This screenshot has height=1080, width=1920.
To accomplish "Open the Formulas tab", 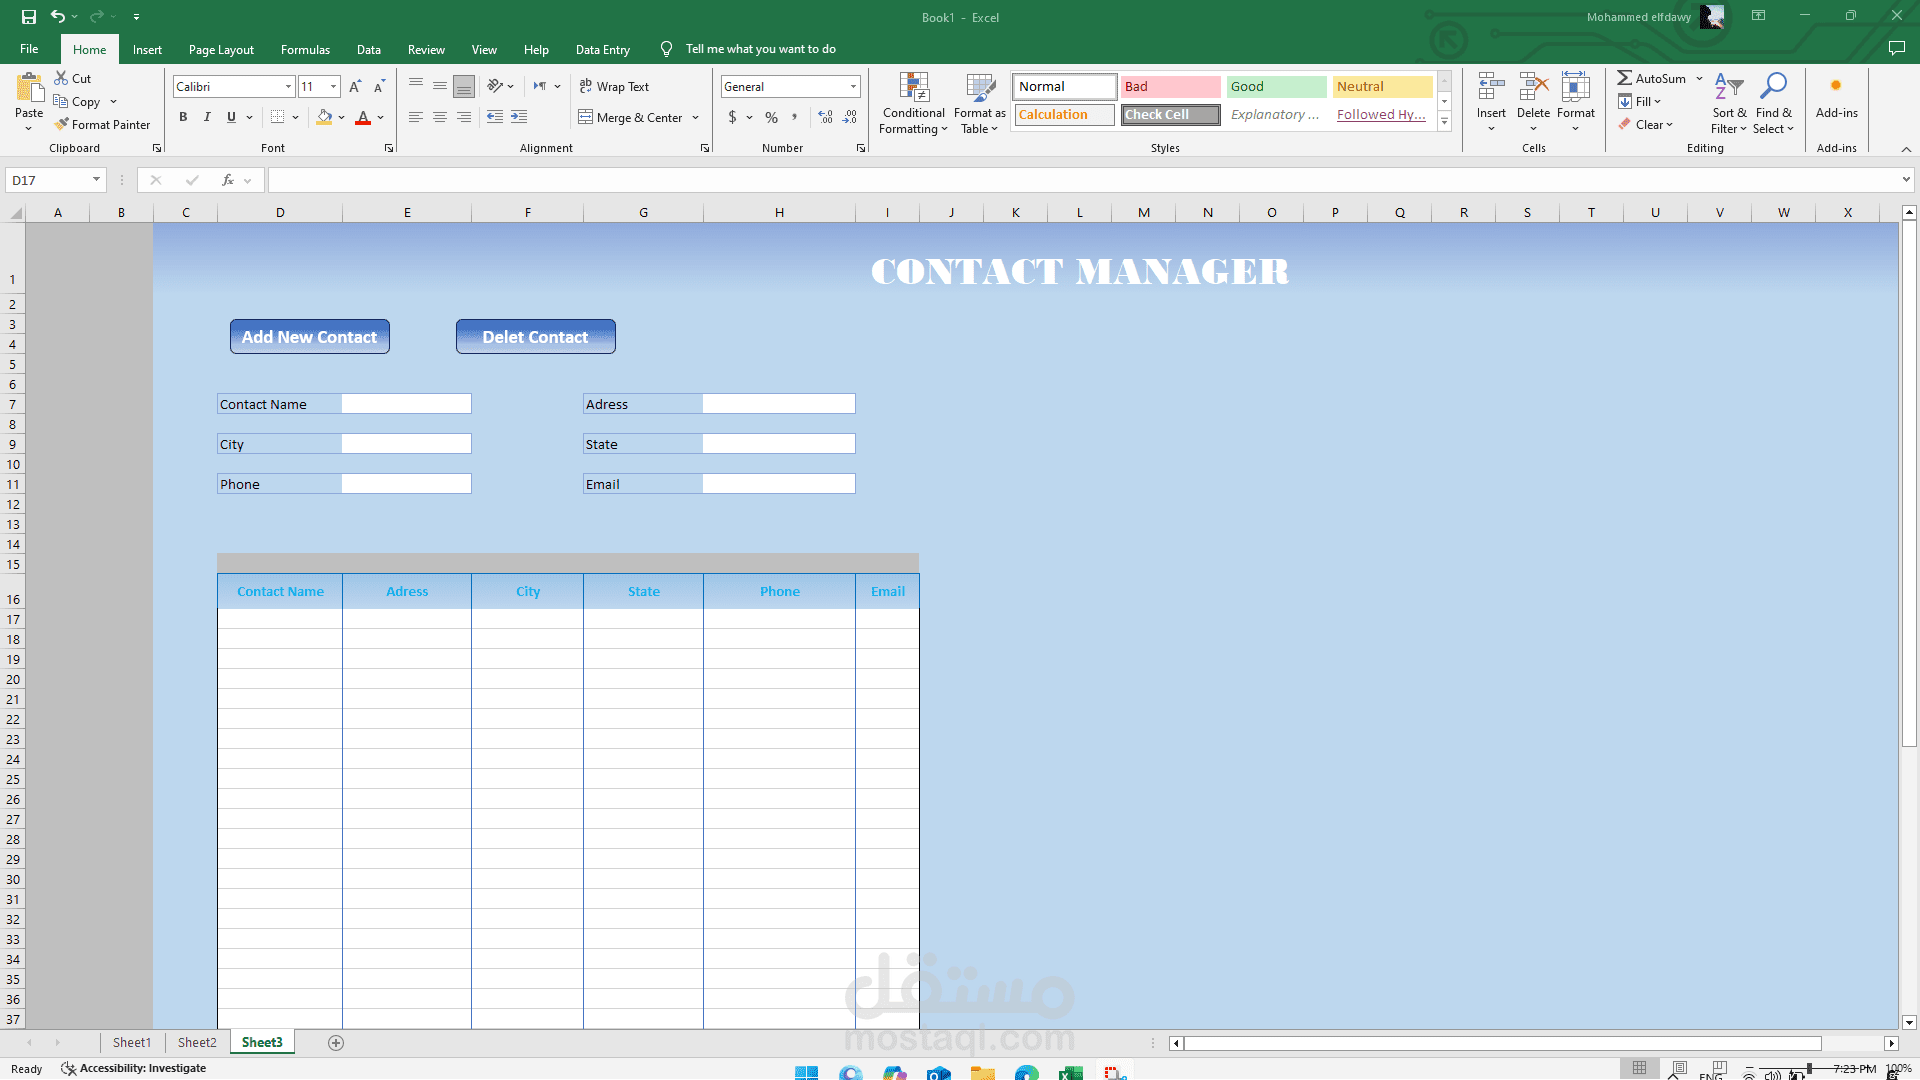I will click(305, 49).
